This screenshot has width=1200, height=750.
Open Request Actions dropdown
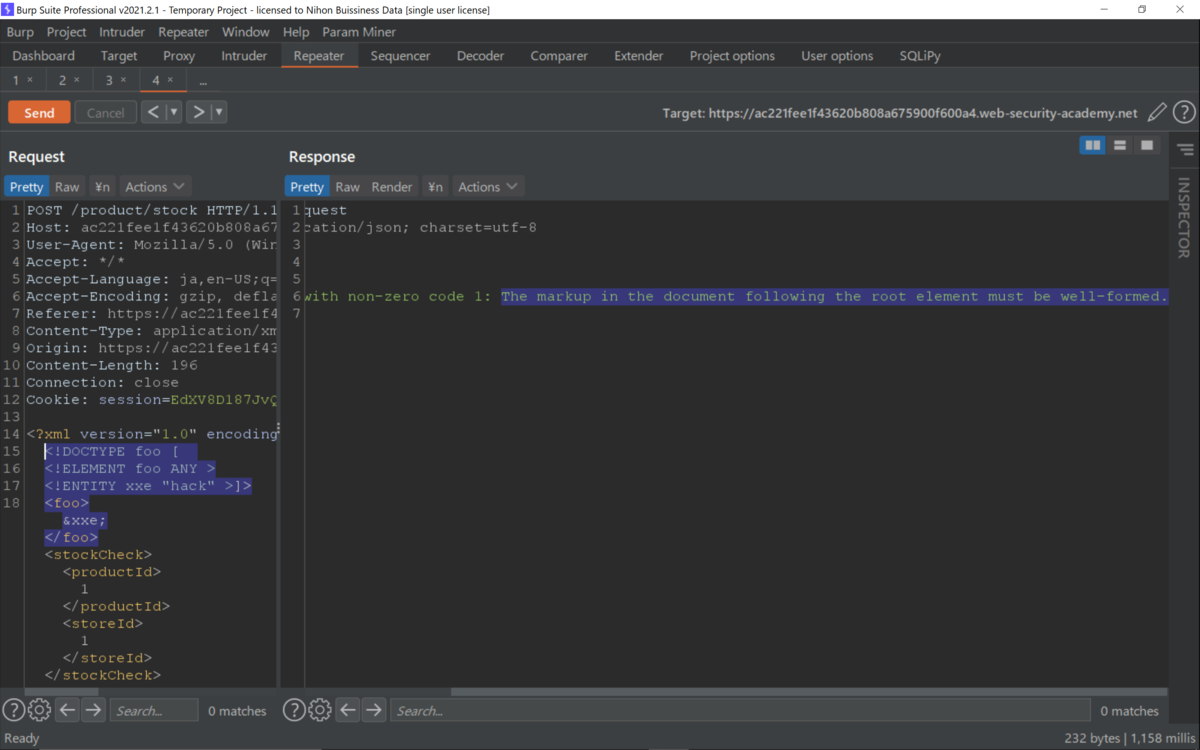(155, 187)
